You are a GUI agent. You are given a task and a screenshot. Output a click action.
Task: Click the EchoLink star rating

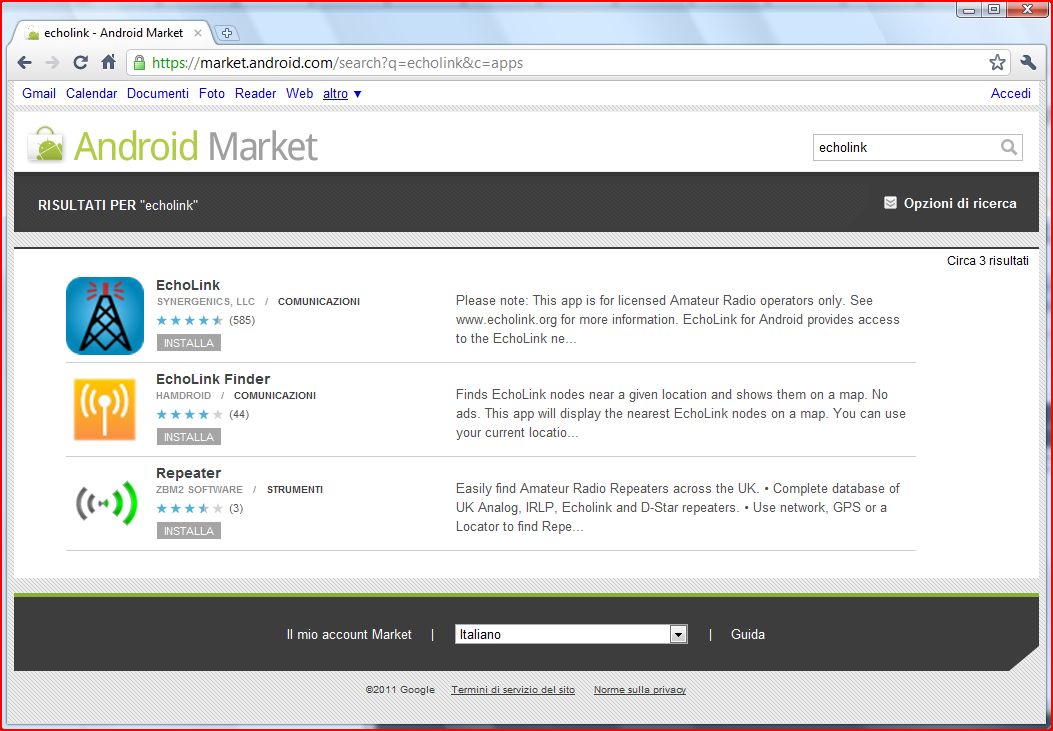(x=189, y=321)
